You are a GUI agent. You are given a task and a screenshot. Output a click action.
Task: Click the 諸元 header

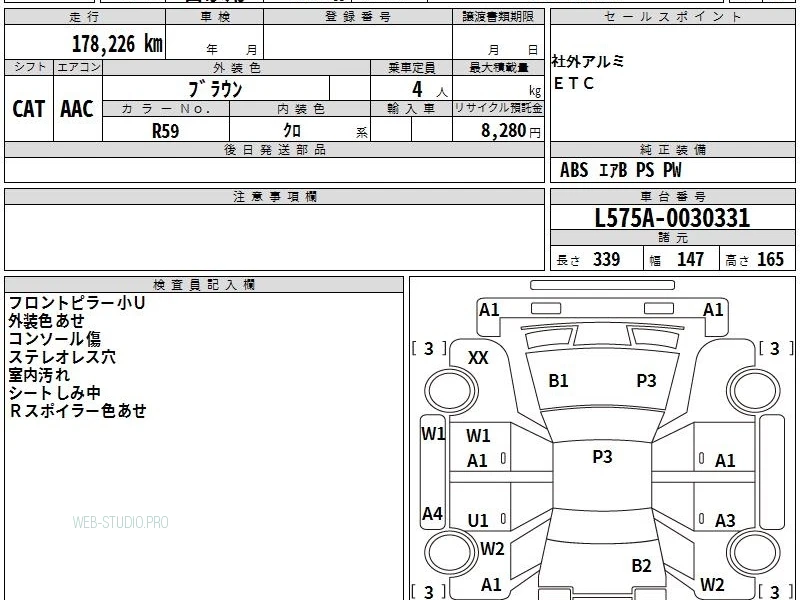672,238
